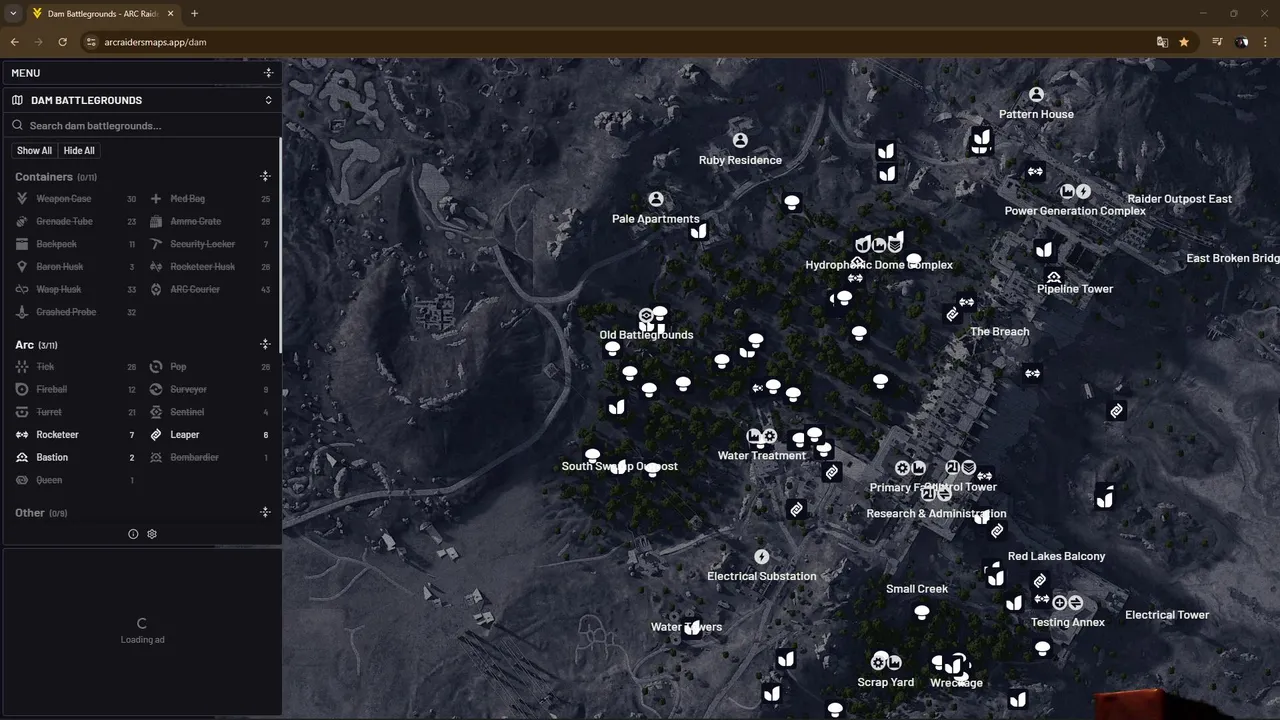Click the Hydroponic Dome Complex label

tap(879, 265)
